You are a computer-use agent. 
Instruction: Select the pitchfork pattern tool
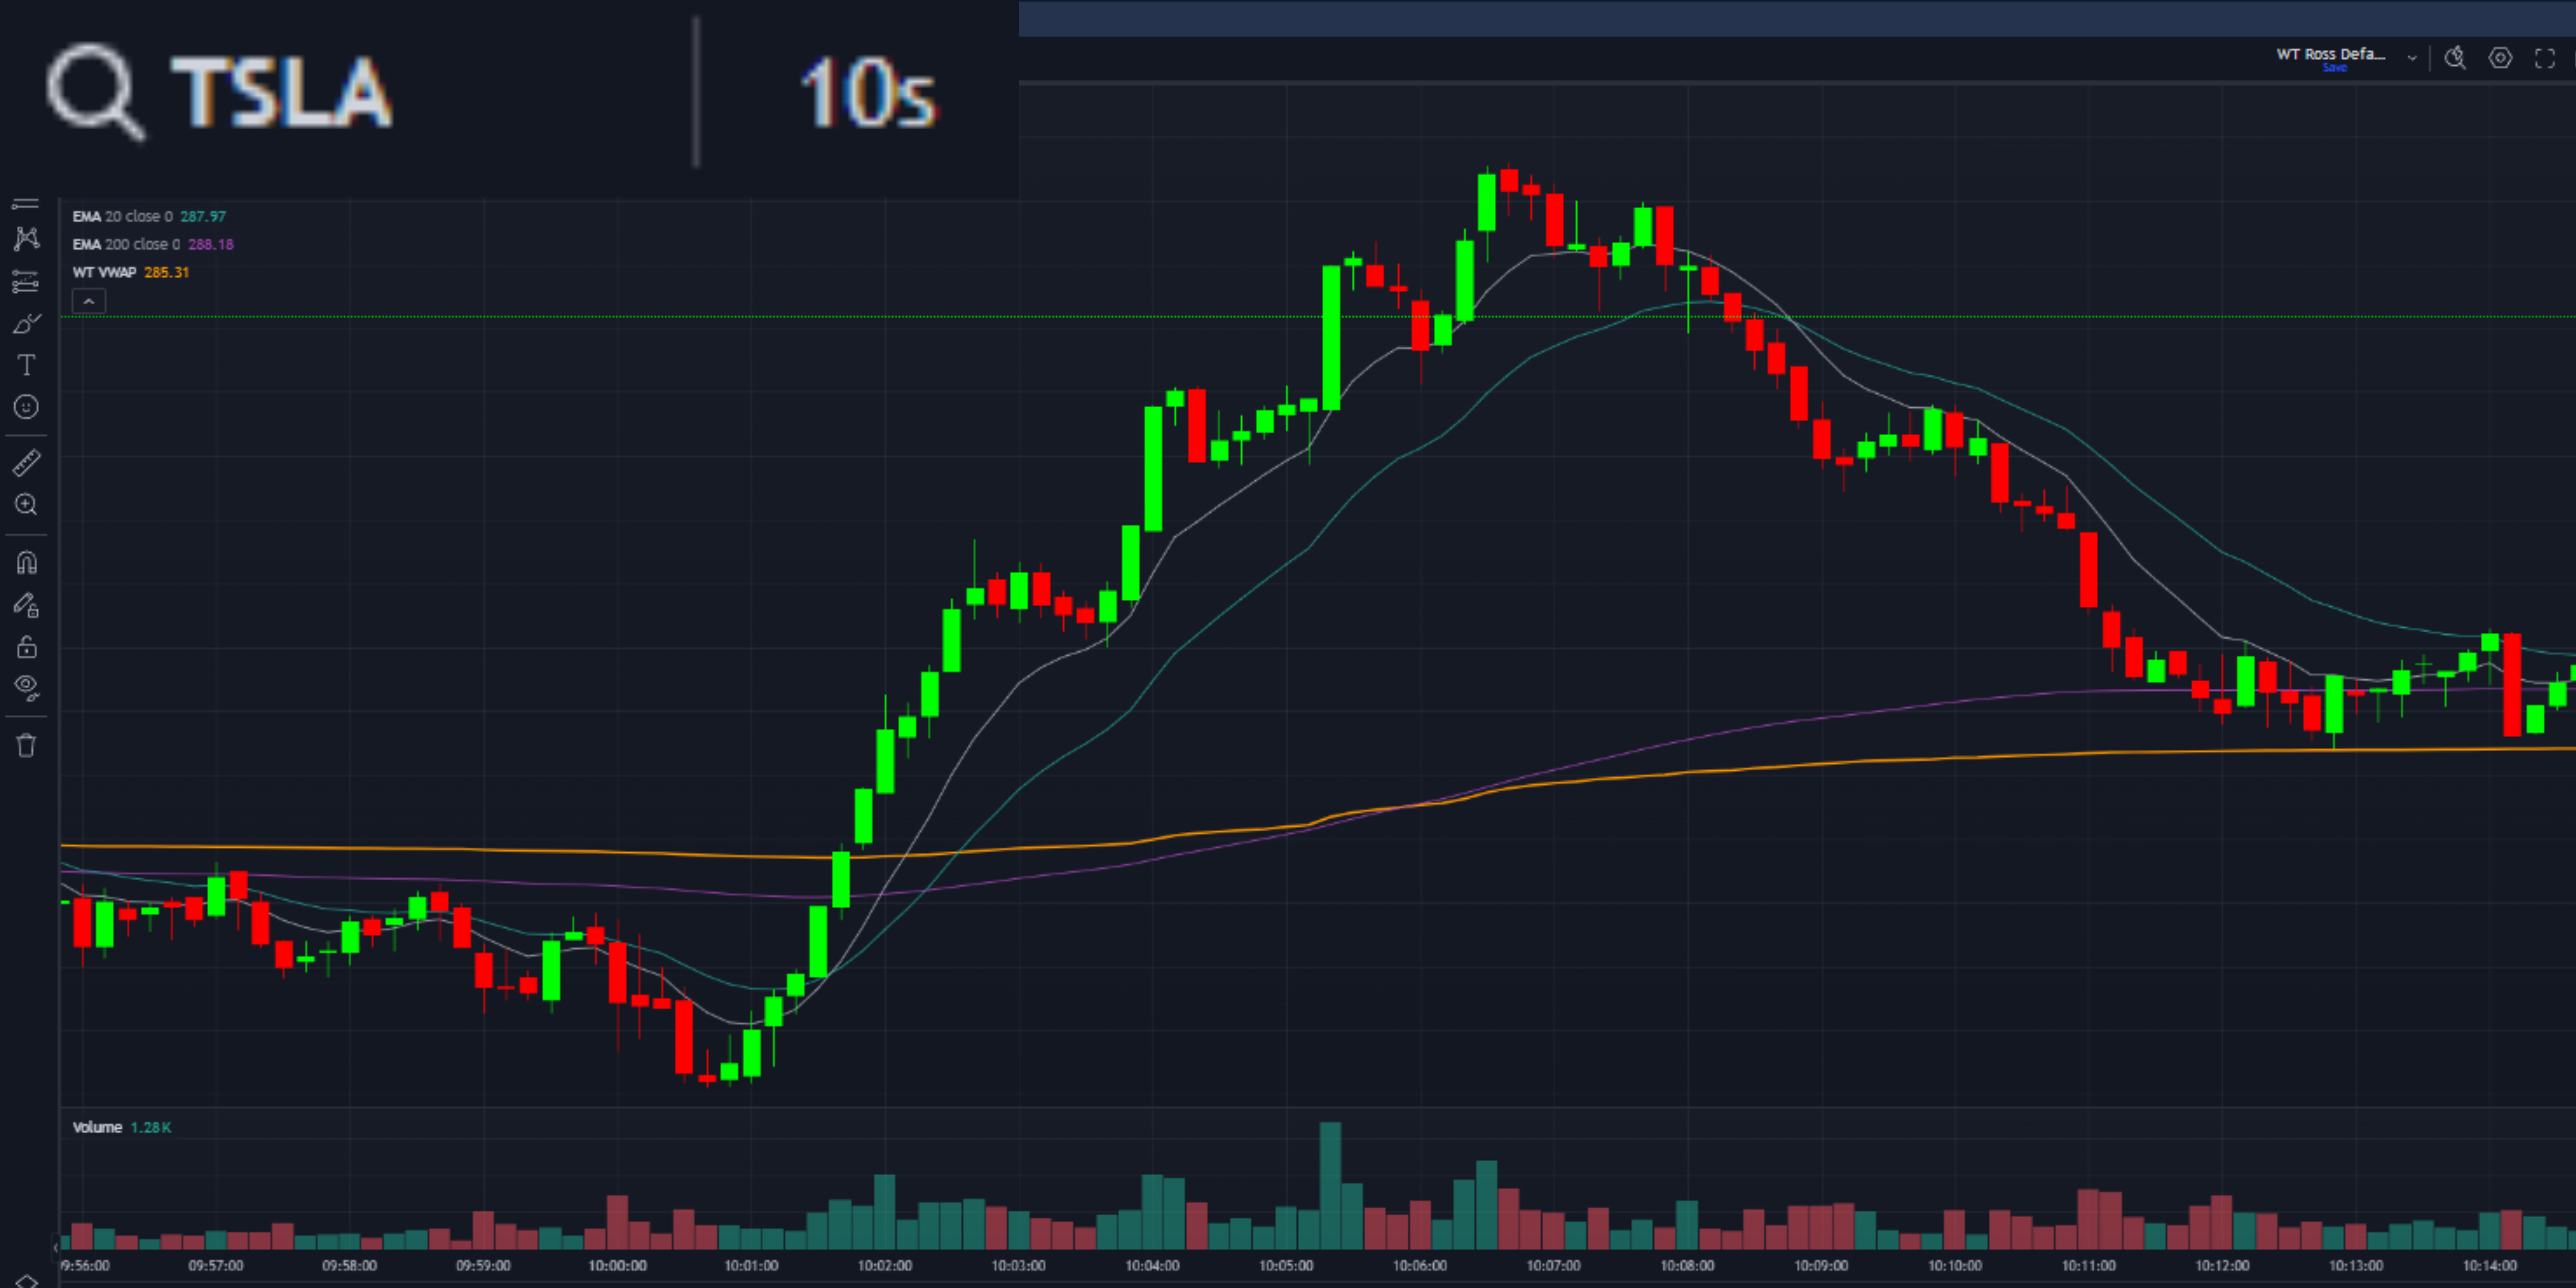tap(26, 238)
